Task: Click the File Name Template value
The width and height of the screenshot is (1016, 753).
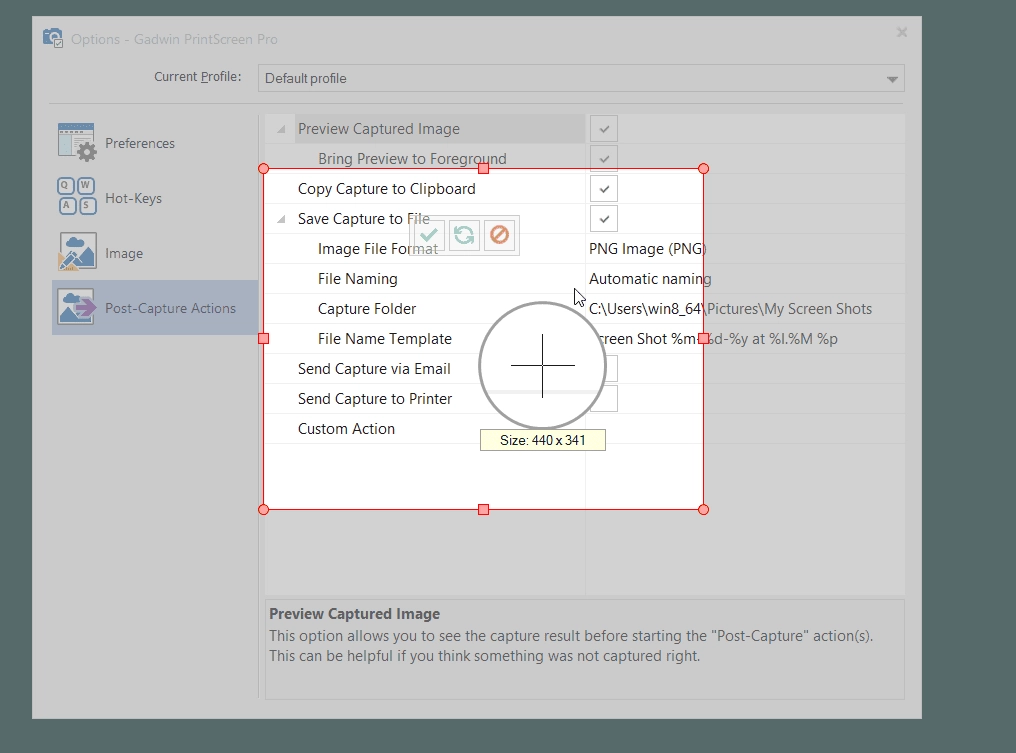Action: tap(717, 339)
